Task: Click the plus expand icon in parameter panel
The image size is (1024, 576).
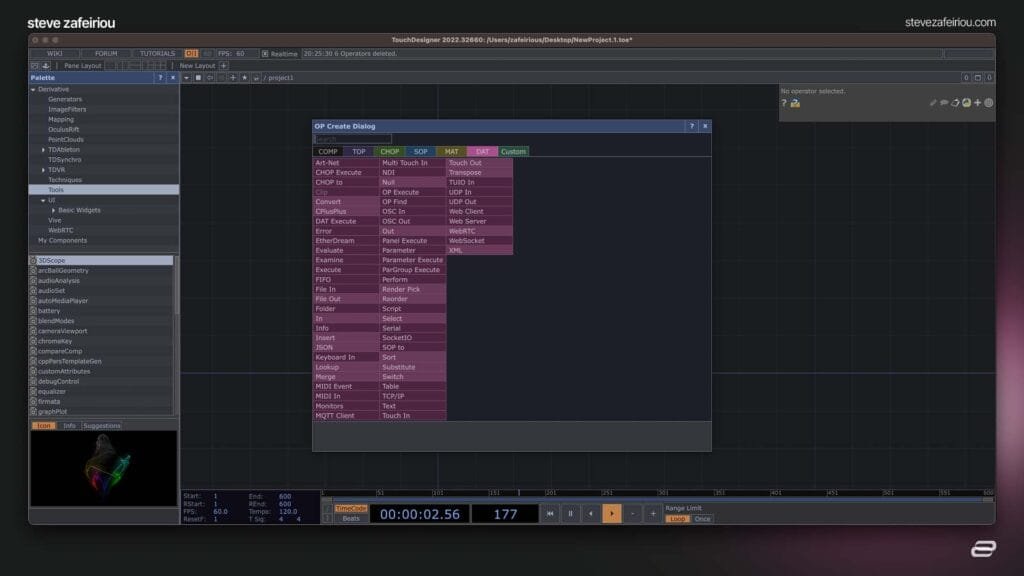Action: [978, 103]
